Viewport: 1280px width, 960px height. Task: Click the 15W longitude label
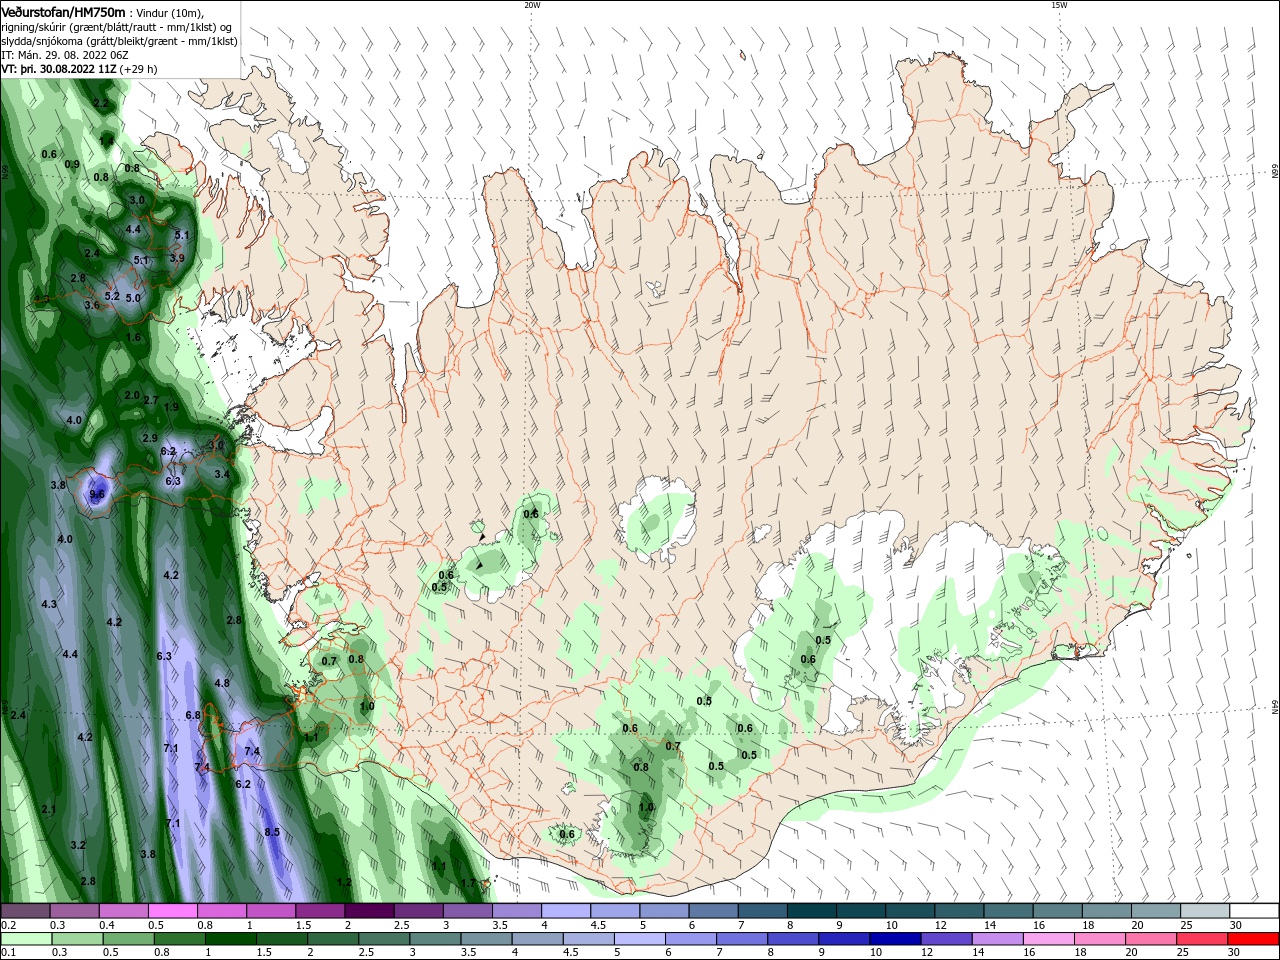(x=1059, y=5)
